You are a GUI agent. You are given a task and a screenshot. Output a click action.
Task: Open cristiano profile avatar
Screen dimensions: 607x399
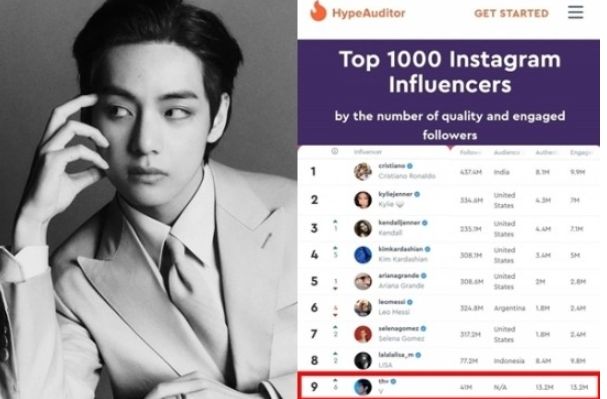coord(363,171)
